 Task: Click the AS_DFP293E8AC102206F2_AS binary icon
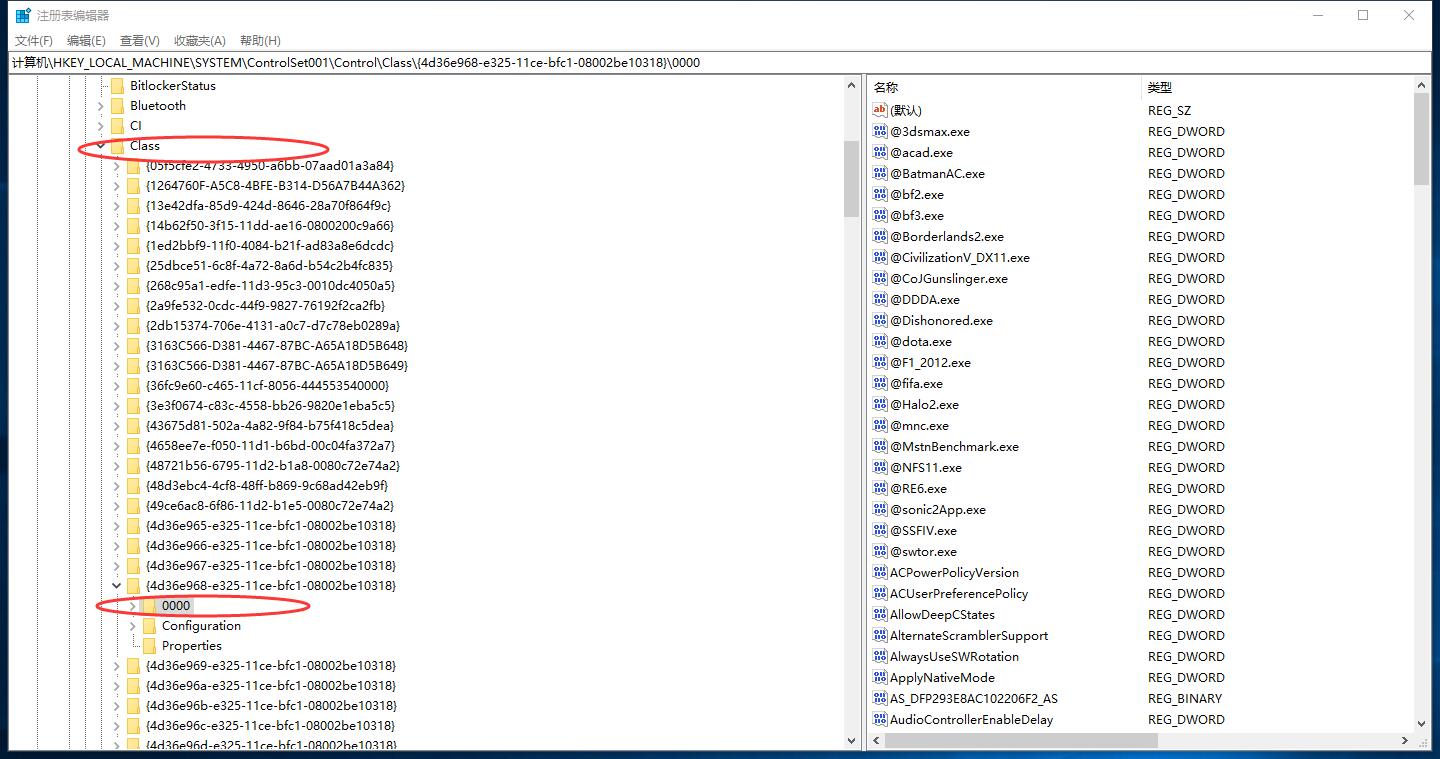tap(880, 698)
